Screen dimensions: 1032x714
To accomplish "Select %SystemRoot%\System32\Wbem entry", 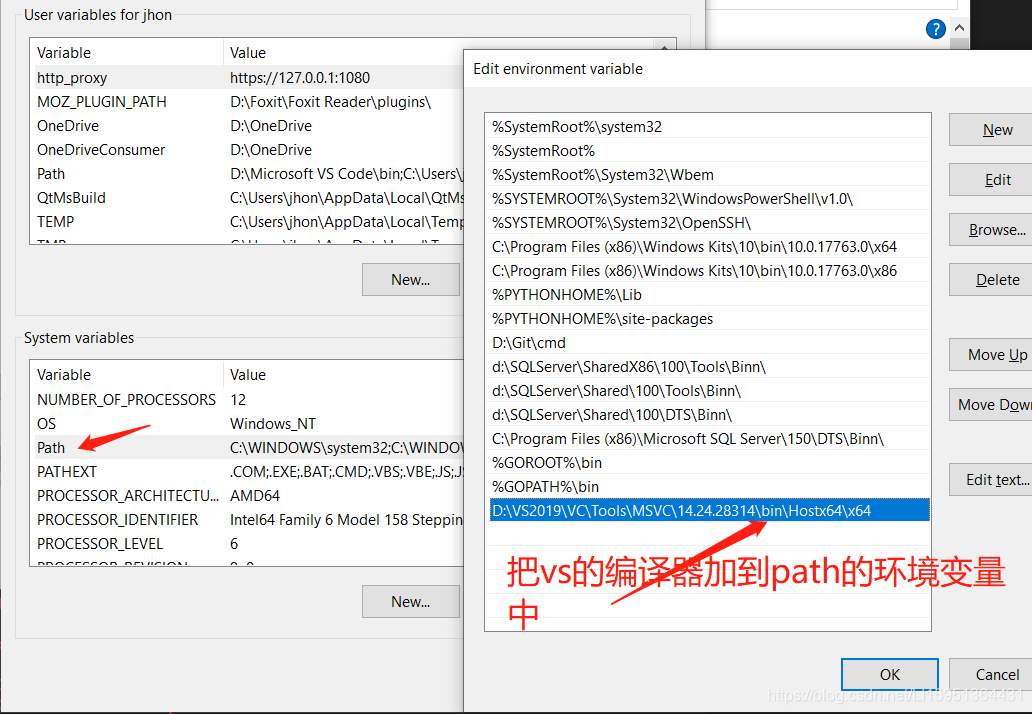I will pos(709,174).
